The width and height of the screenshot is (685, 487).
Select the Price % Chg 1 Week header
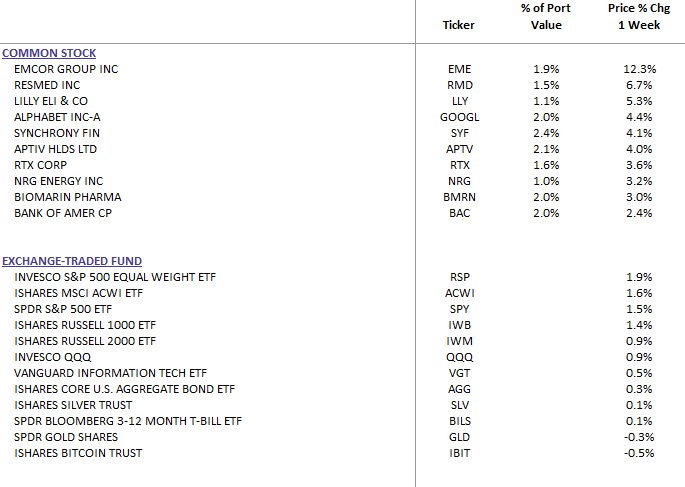[639, 17]
